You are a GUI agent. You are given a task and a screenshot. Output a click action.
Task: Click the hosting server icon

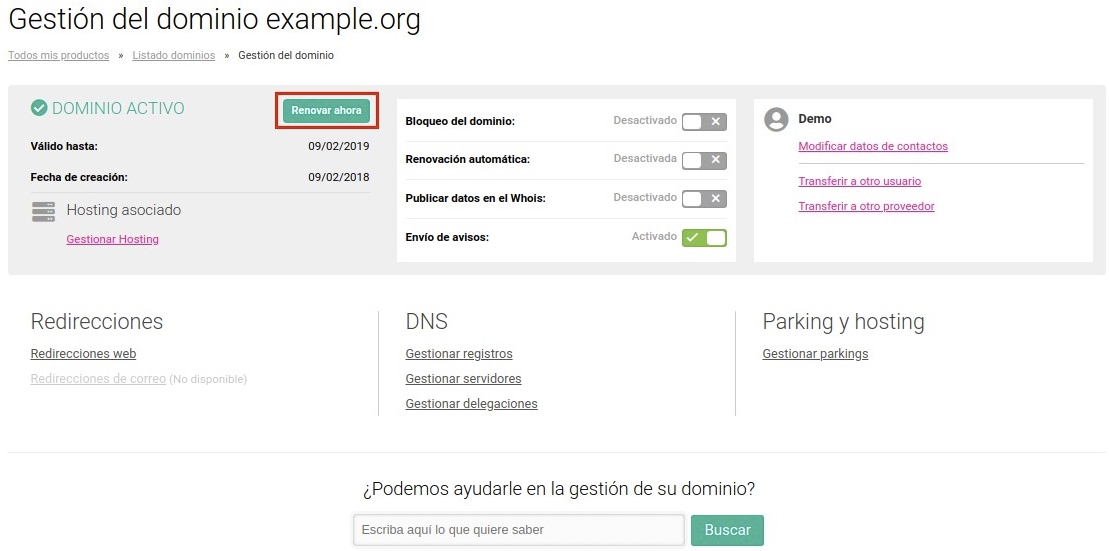[x=44, y=211]
